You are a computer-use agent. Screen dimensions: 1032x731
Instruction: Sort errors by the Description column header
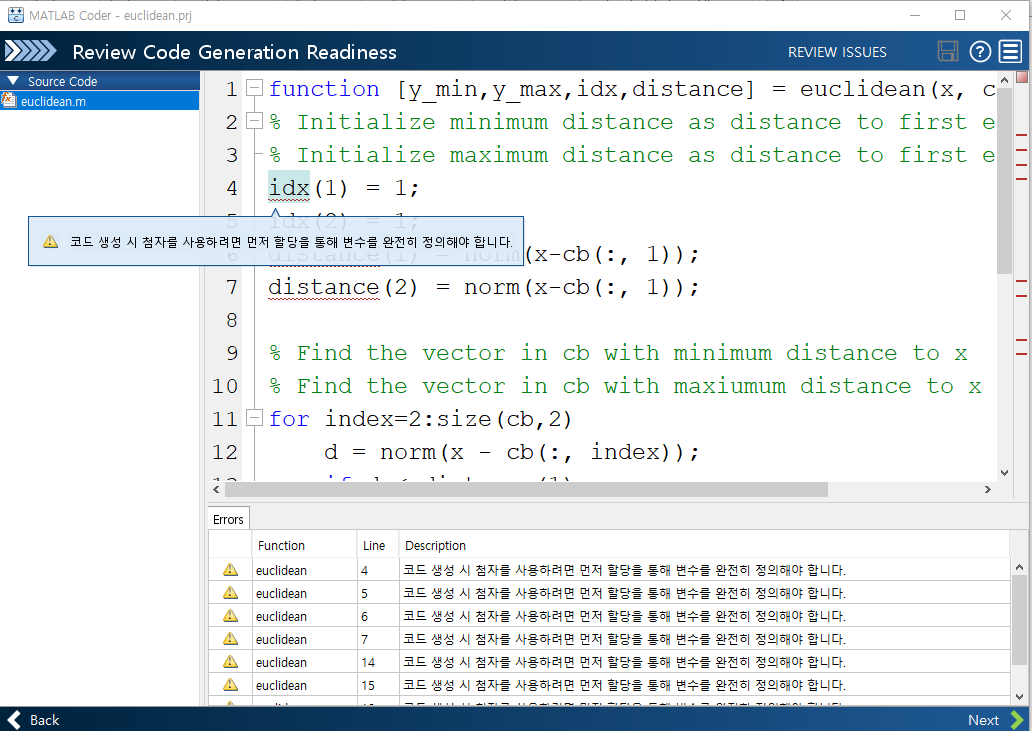click(x=704, y=545)
